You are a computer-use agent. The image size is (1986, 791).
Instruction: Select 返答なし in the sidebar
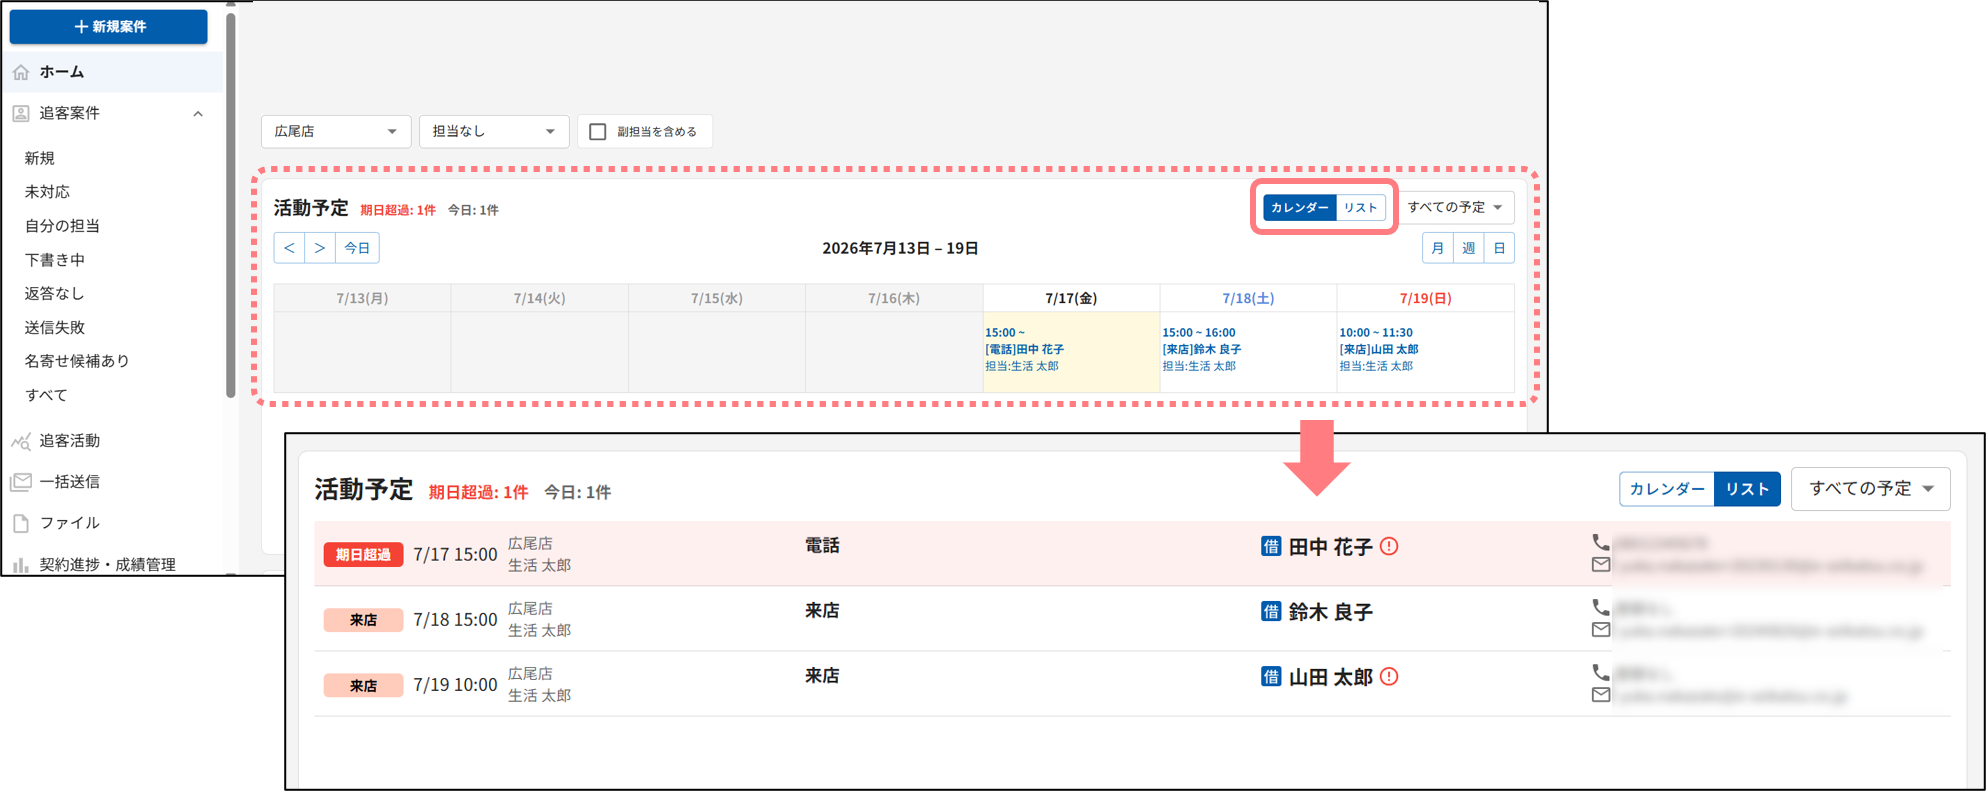55,293
